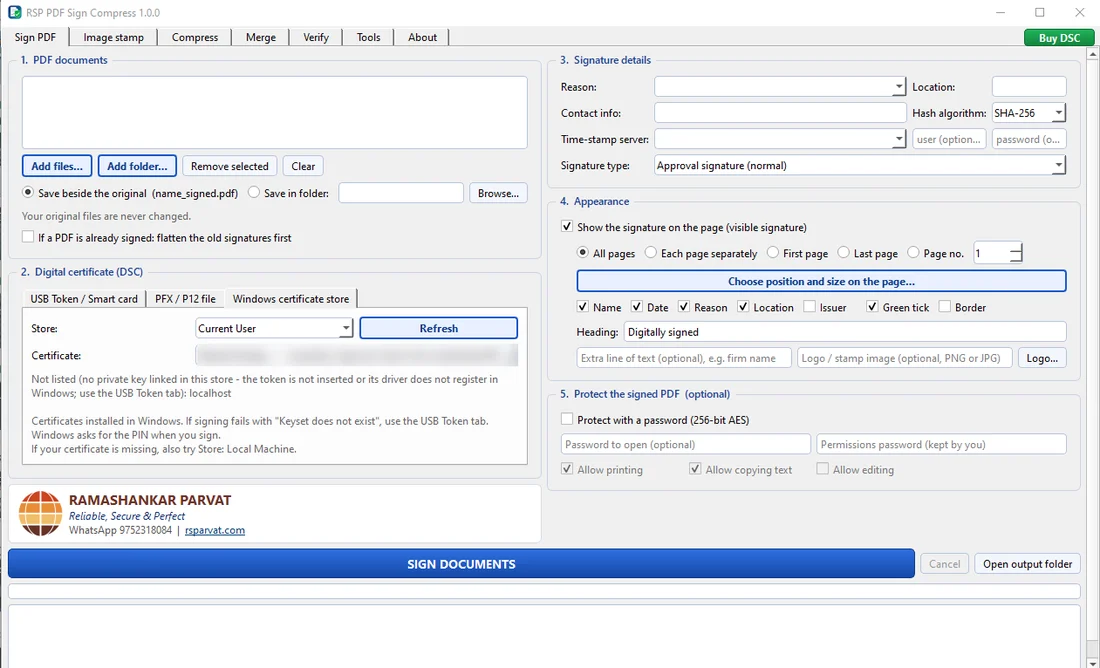Toggle Show the signature on the page
1100x668 pixels.
tap(568, 227)
